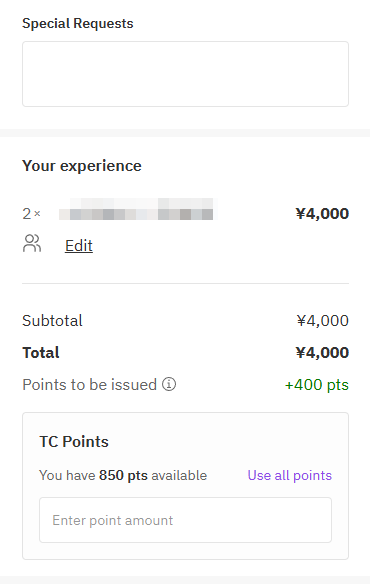Click the TC Points heading
Screen dimensions: 370x584
click(x=74, y=442)
